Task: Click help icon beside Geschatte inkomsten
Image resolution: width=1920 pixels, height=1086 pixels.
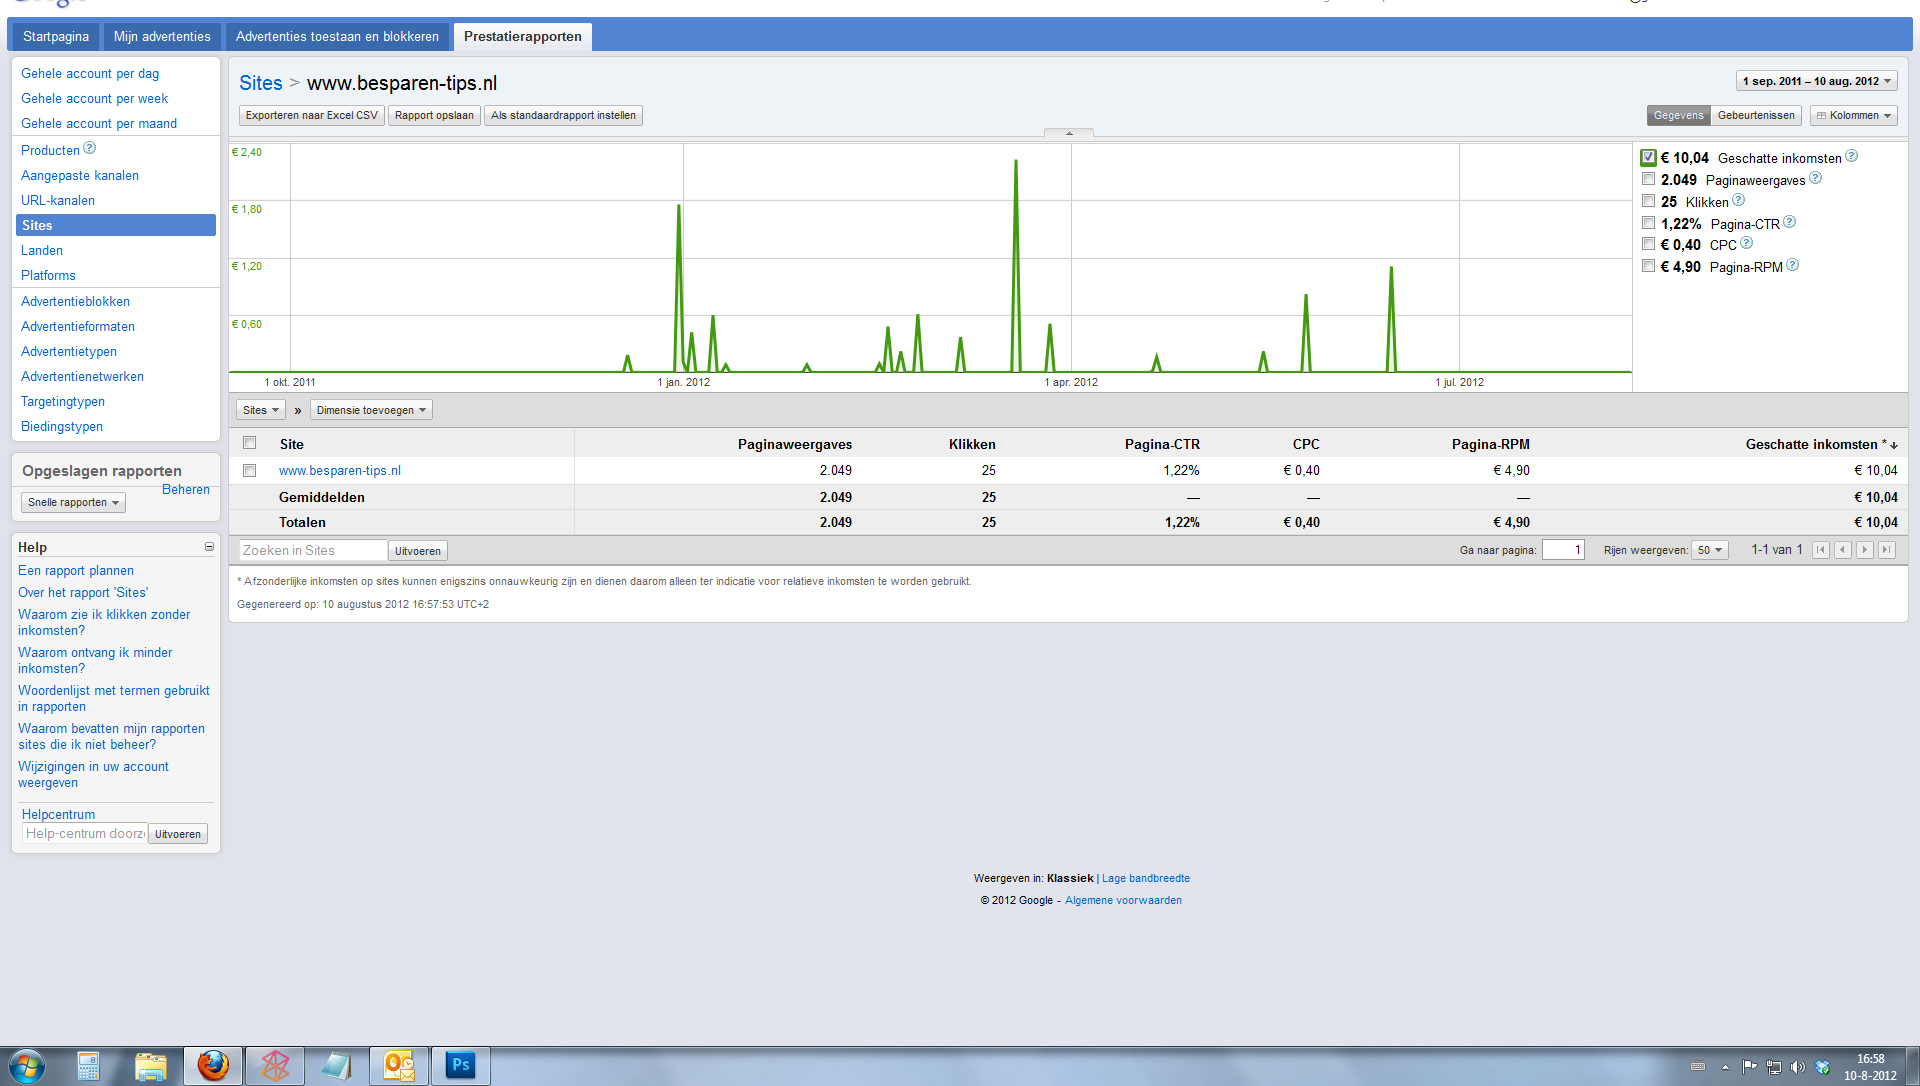Action: [1851, 156]
